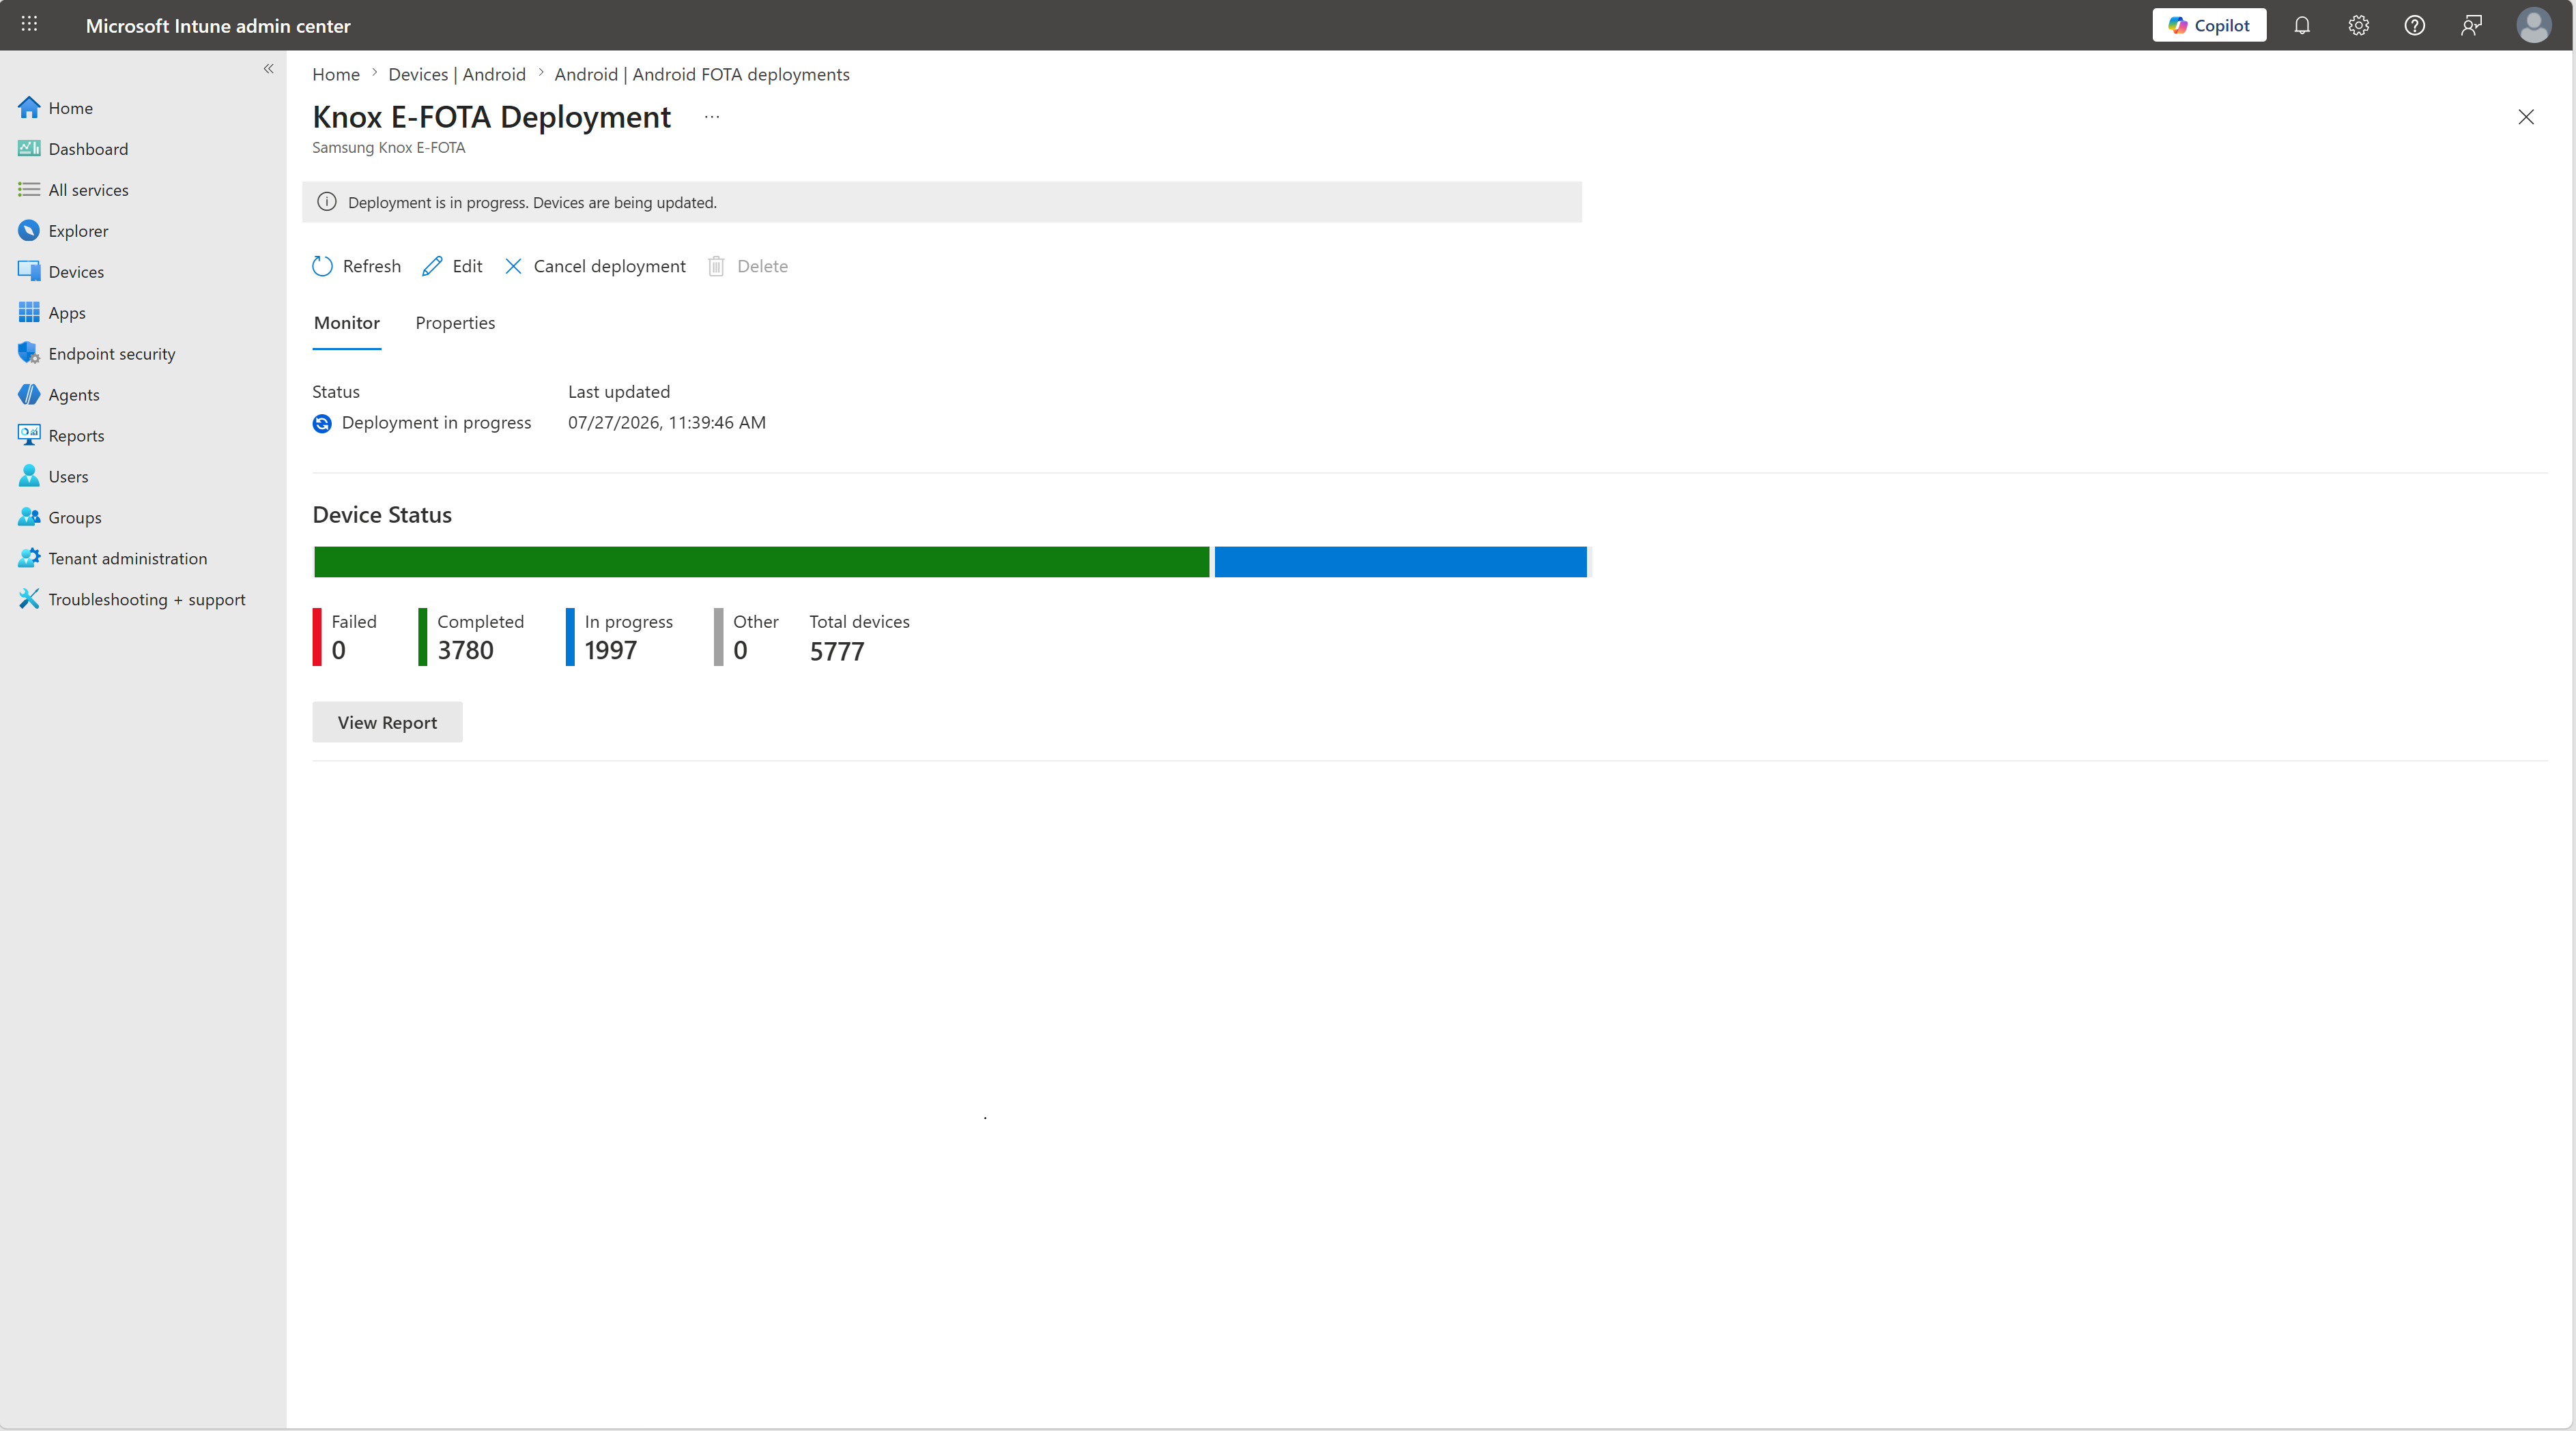Click the blue In progress bar segment
Viewport: 2576px width, 1431px height.
[1400, 562]
